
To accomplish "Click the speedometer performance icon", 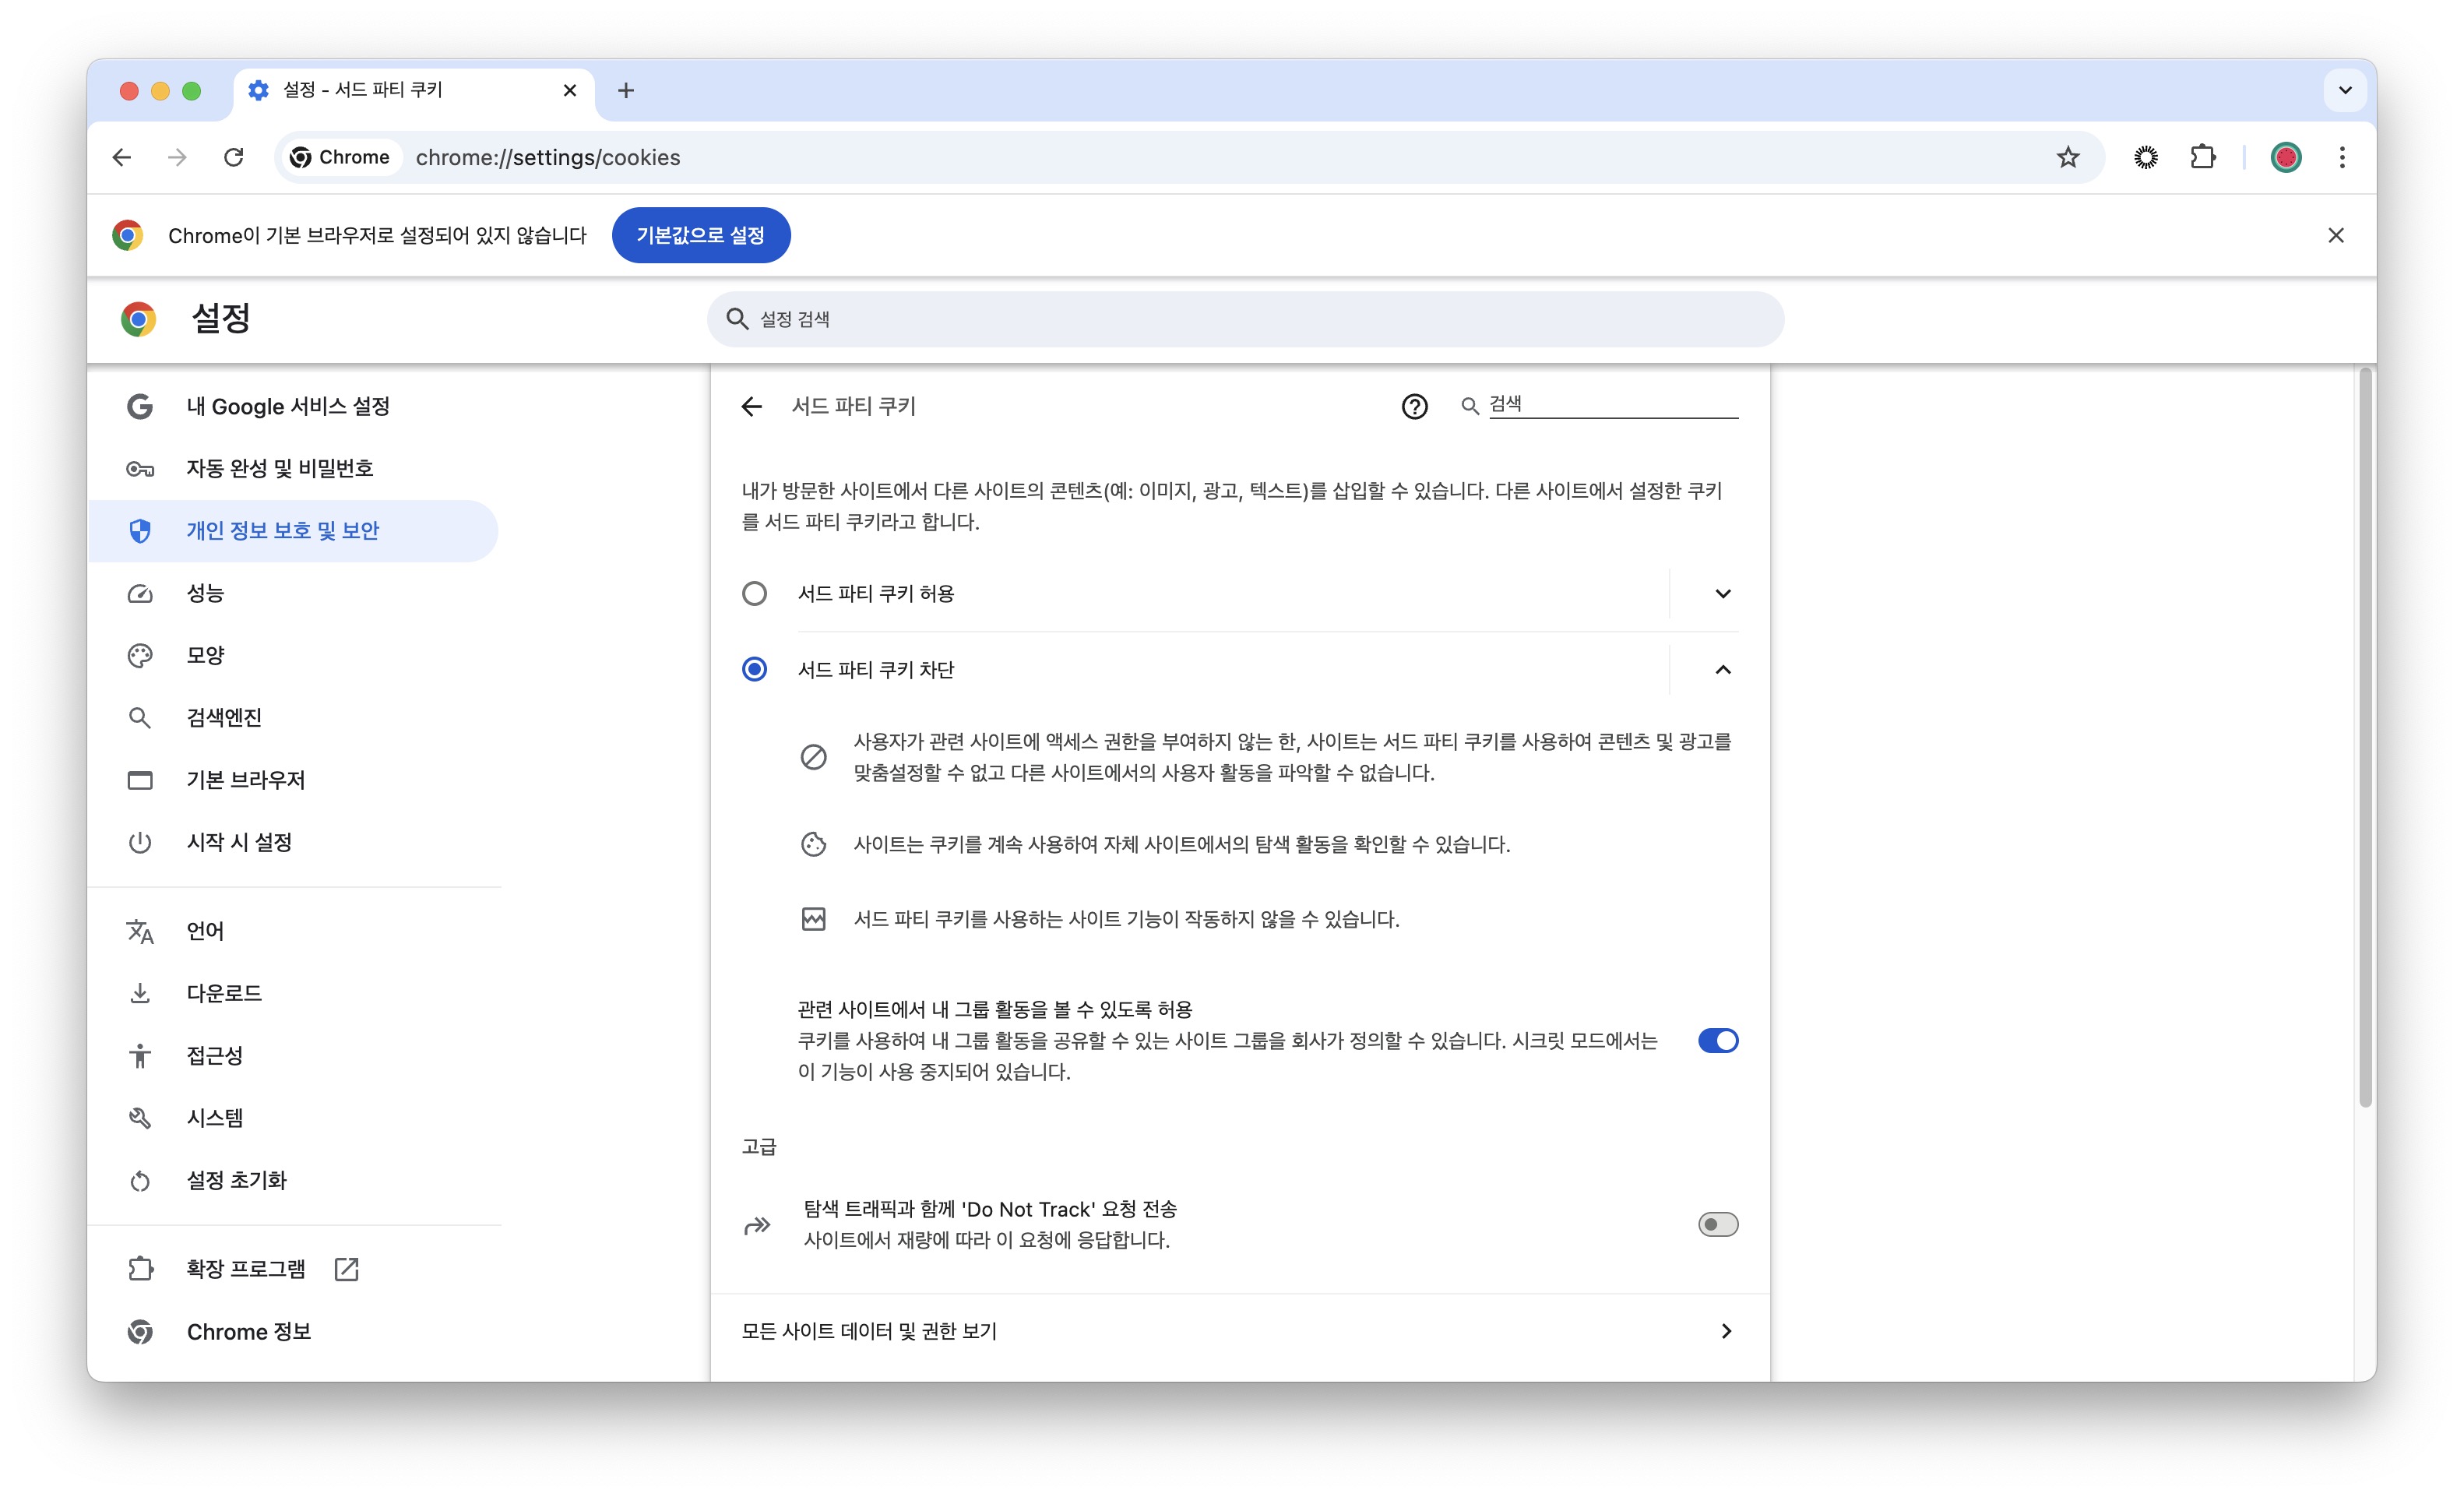I will 140,594.
